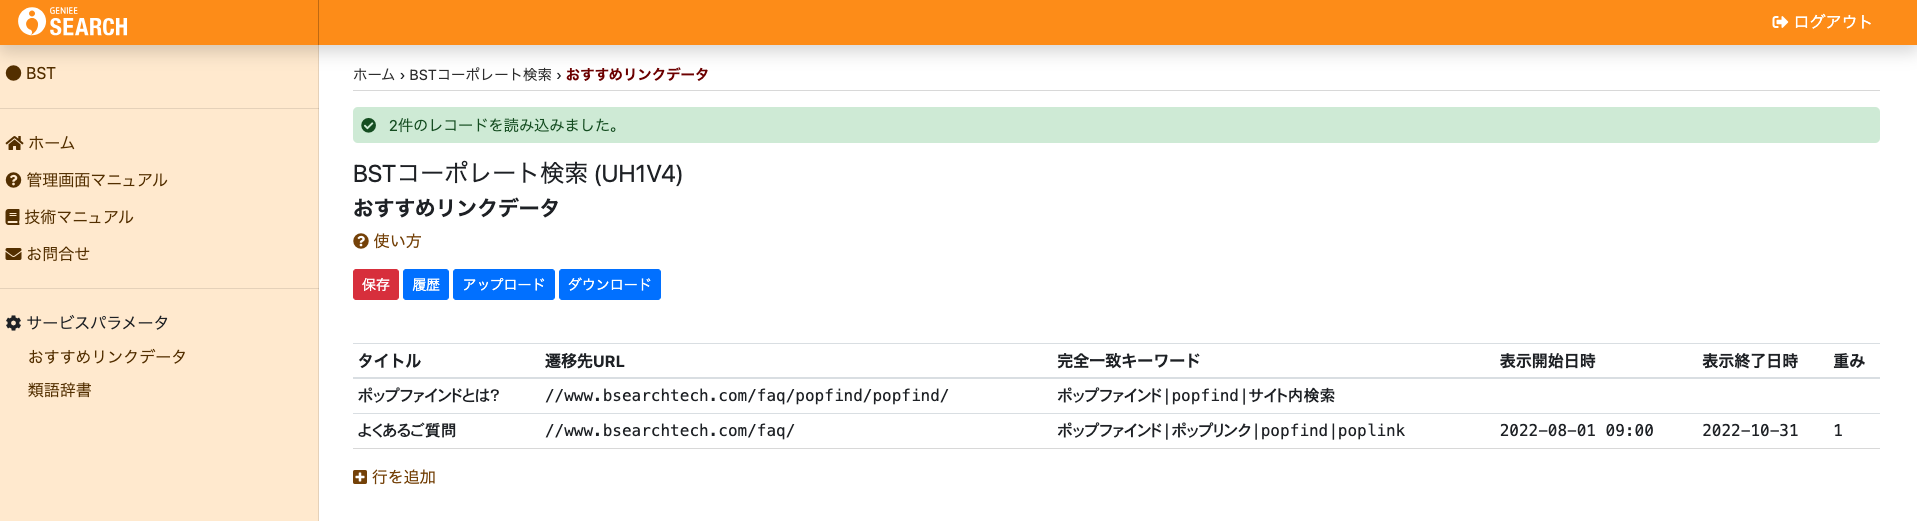Click heading BSTコーポレート検索 (UH1V4)
This screenshot has width=1917, height=521.
coord(518,173)
